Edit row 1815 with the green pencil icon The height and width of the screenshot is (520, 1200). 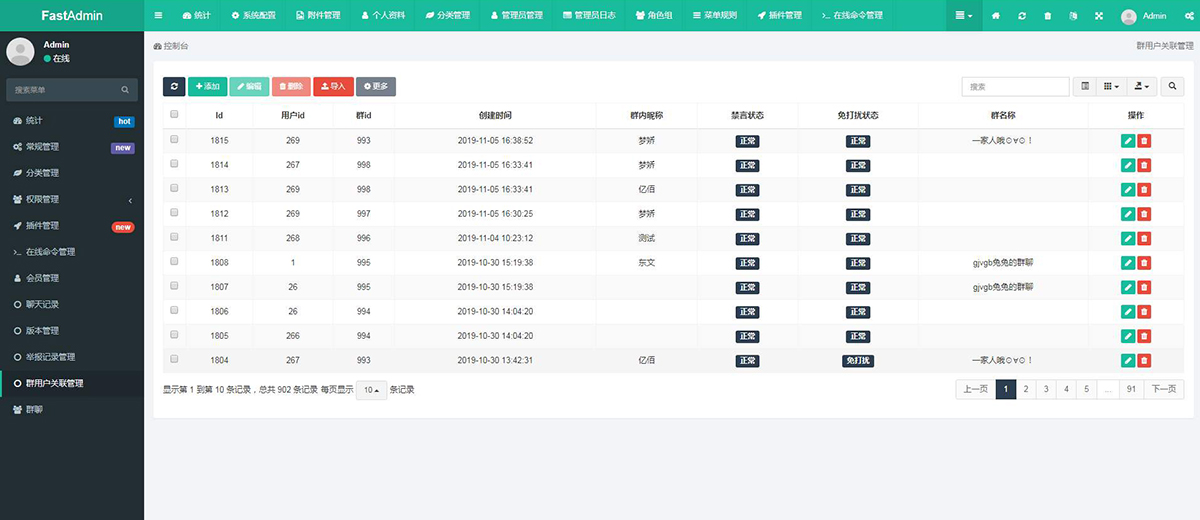1128,141
